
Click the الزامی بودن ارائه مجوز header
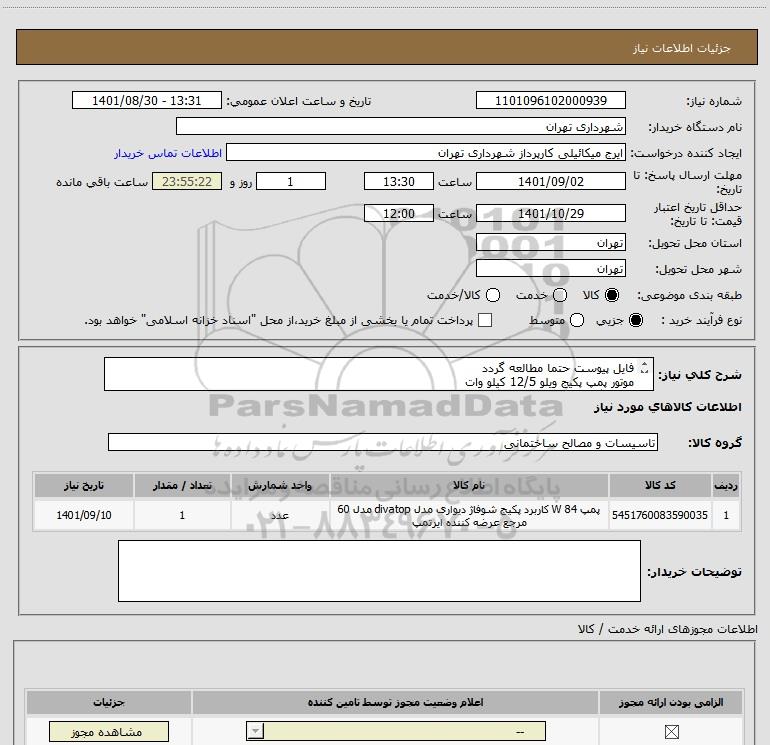point(671,702)
